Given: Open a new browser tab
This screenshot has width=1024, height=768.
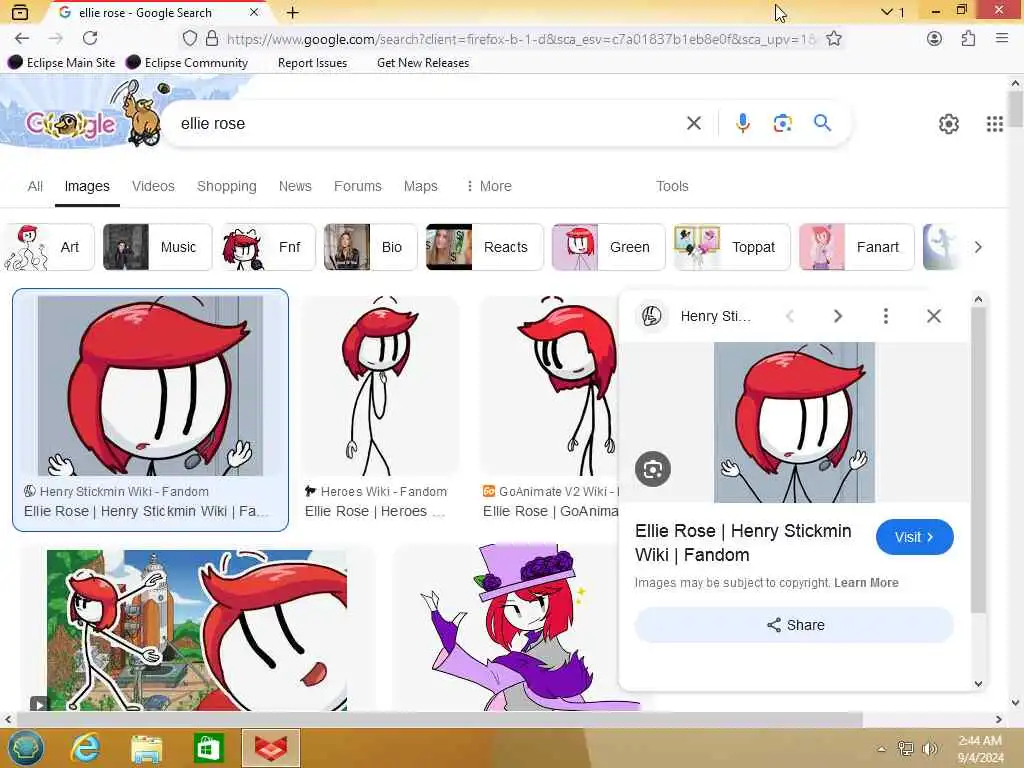Looking at the screenshot, I should (293, 12).
